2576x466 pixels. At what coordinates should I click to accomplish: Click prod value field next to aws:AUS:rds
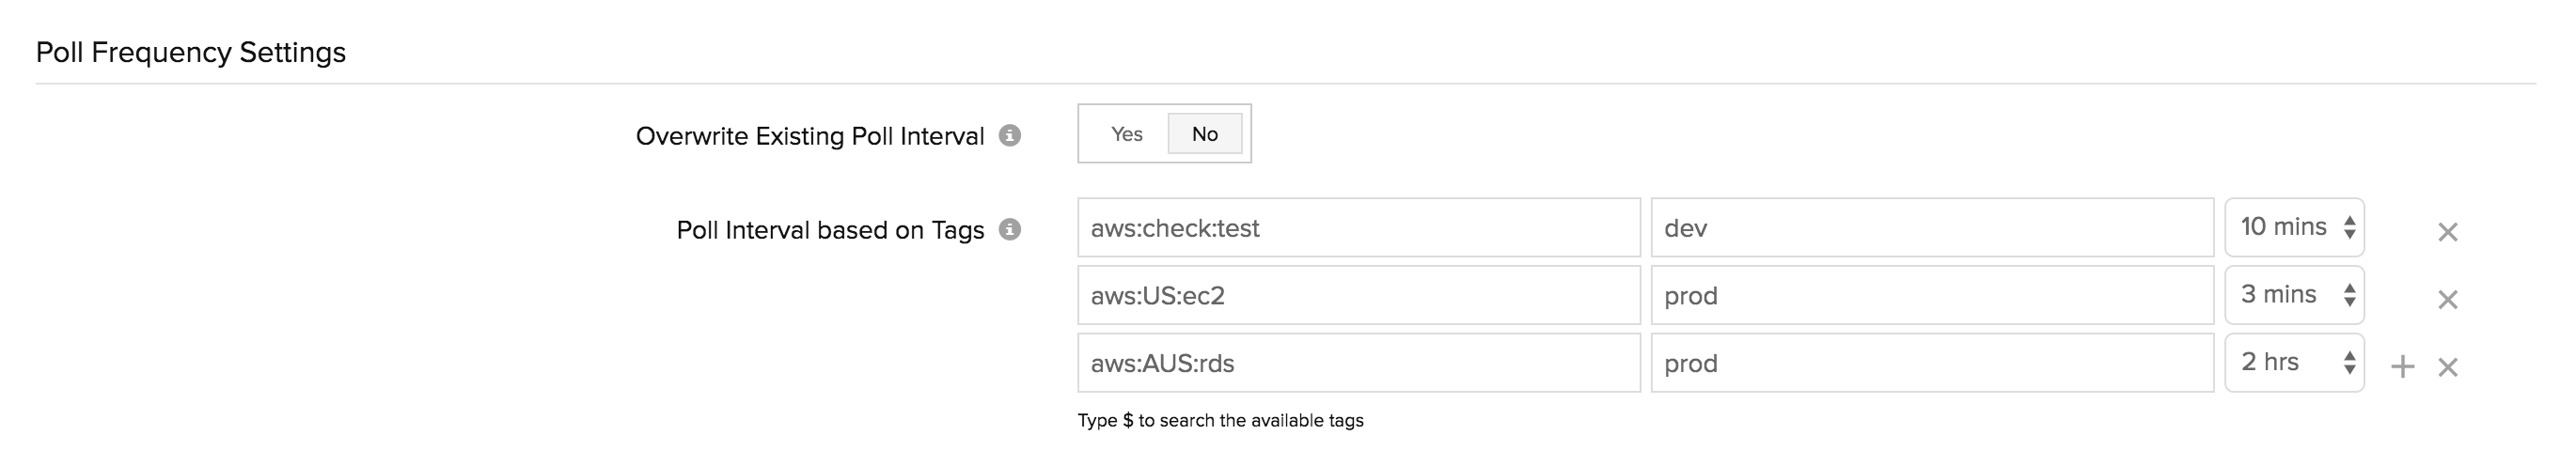pos(1931,363)
